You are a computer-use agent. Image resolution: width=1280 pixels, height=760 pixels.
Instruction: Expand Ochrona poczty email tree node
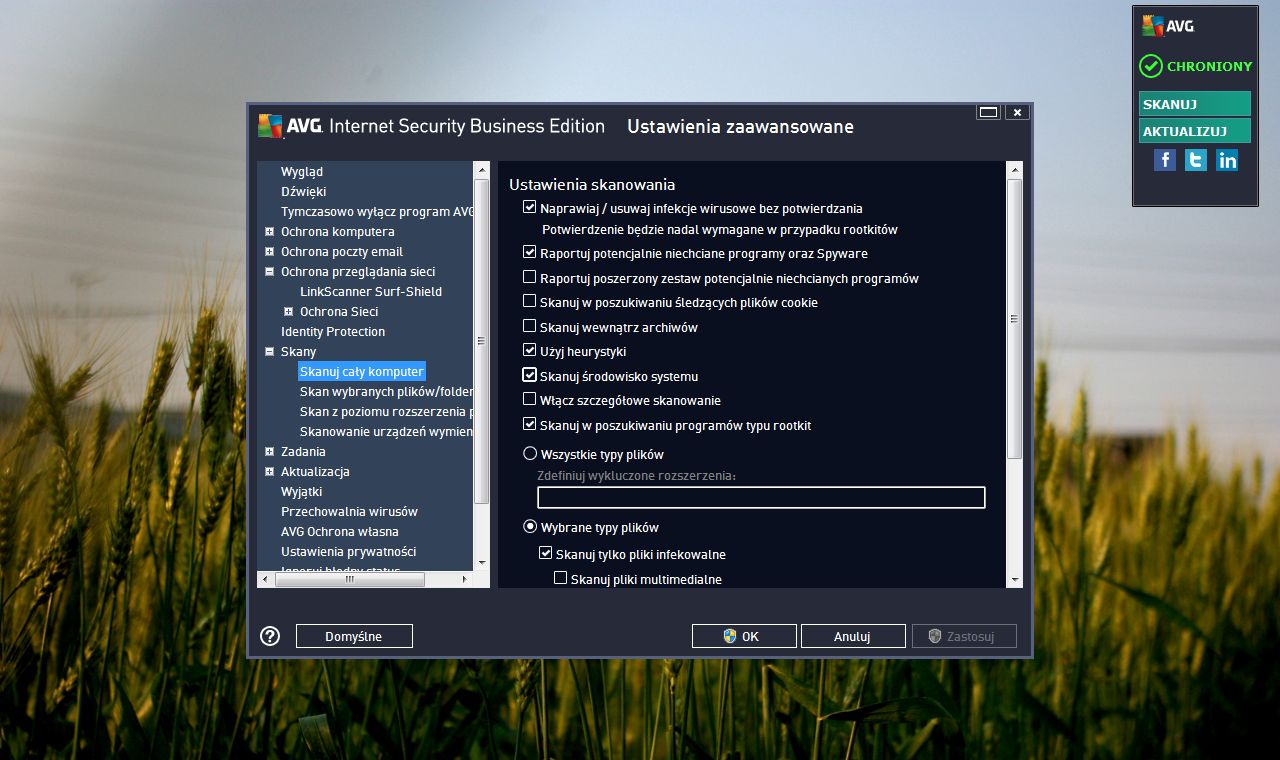click(270, 252)
